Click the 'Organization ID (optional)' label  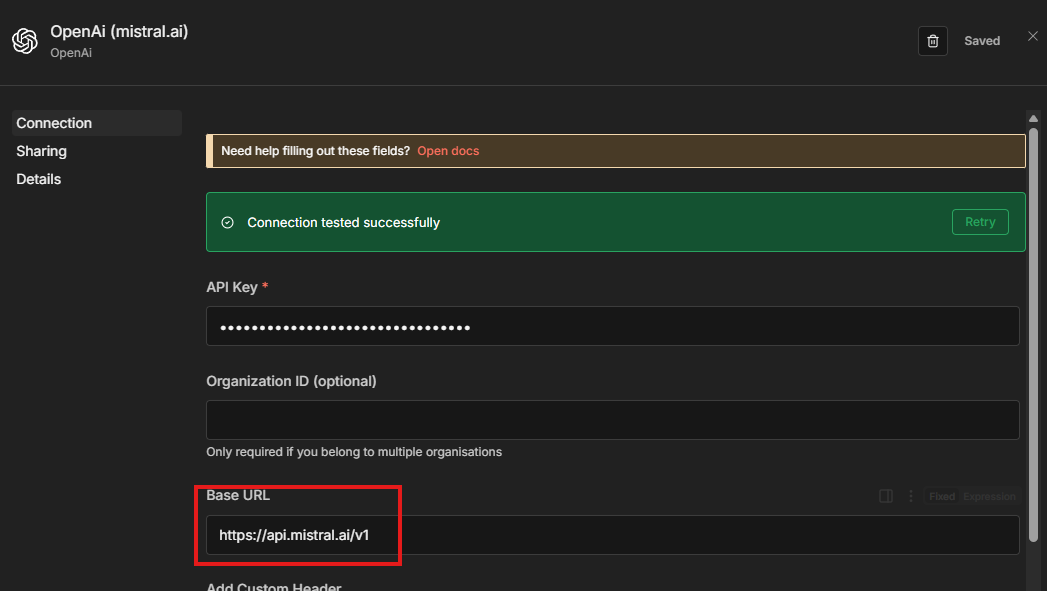291,381
